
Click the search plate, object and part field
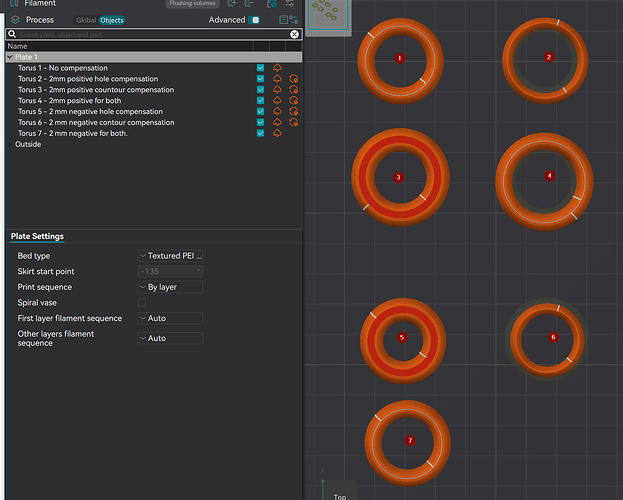pyautogui.click(x=154, y=35)
